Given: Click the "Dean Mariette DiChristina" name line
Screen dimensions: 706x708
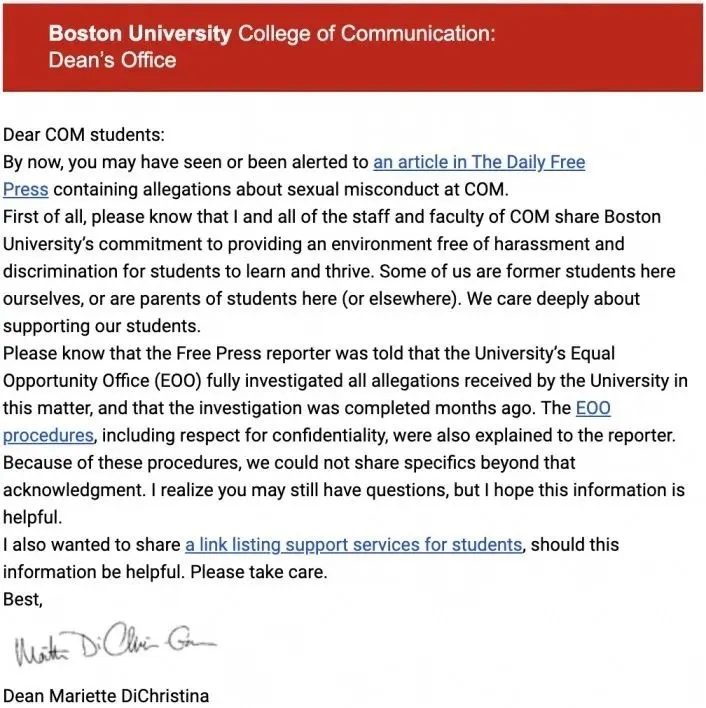Looking at the screenshot, I should pyautogui.click(x=106, y=695).
